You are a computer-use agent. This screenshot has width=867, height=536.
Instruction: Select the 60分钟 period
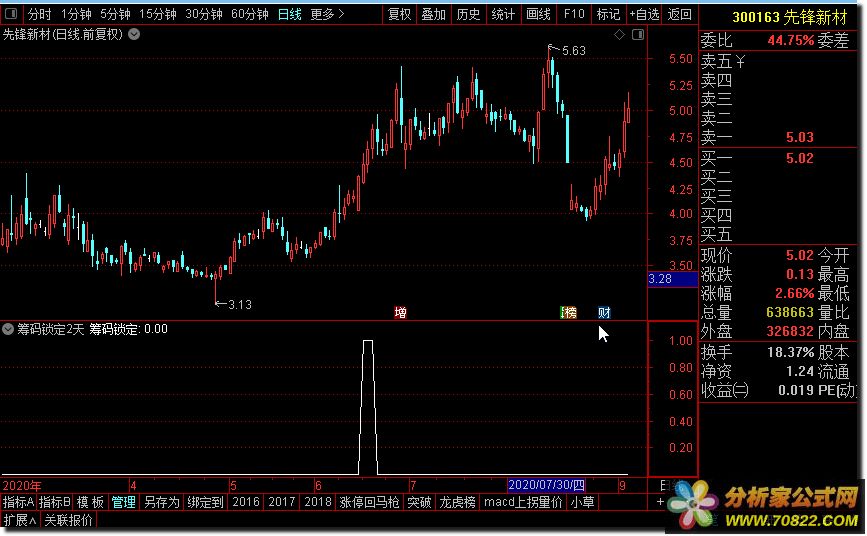click(249, 14)
